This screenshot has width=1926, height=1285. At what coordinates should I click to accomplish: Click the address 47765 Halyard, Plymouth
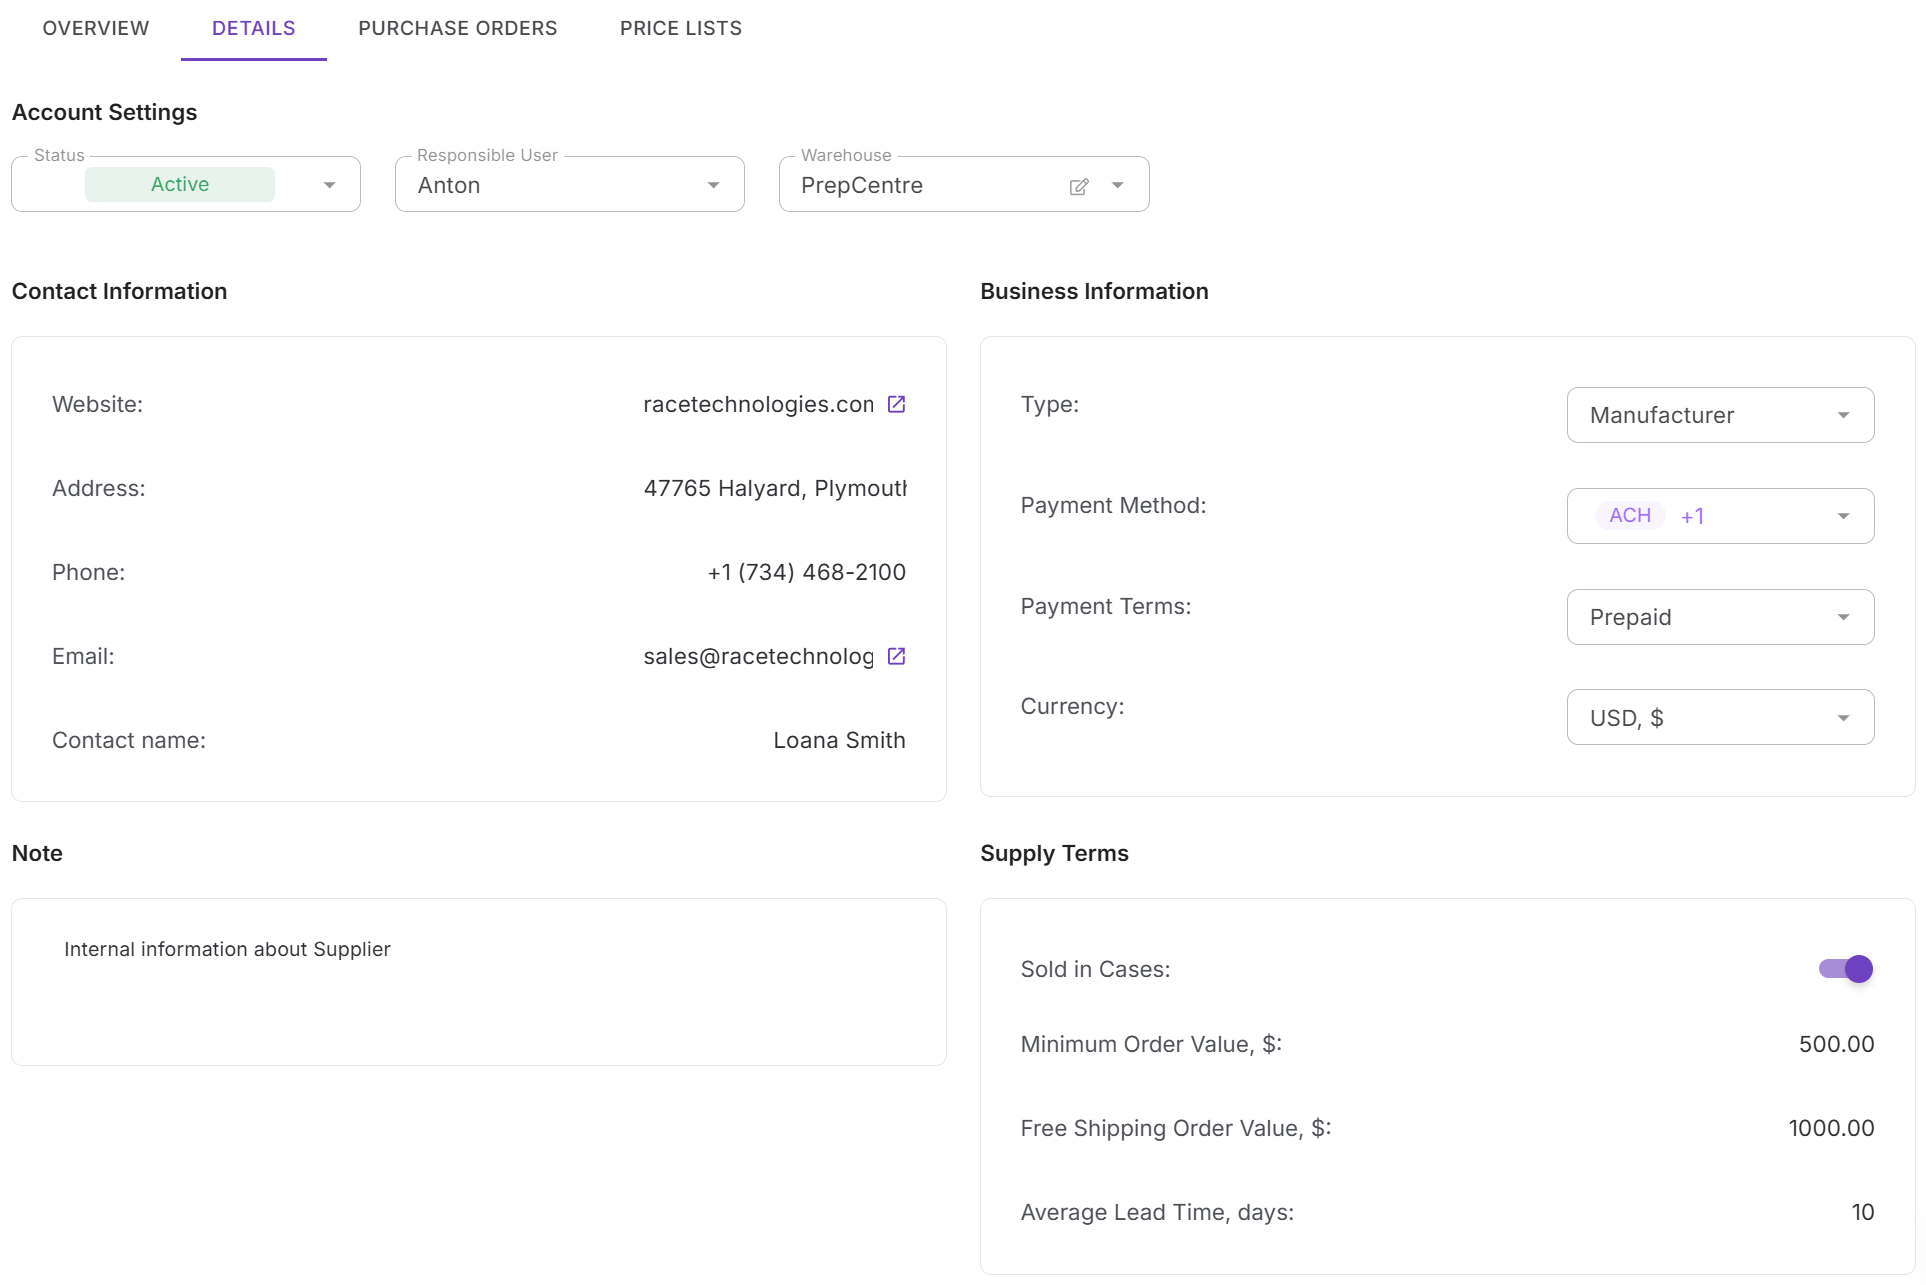775,488
